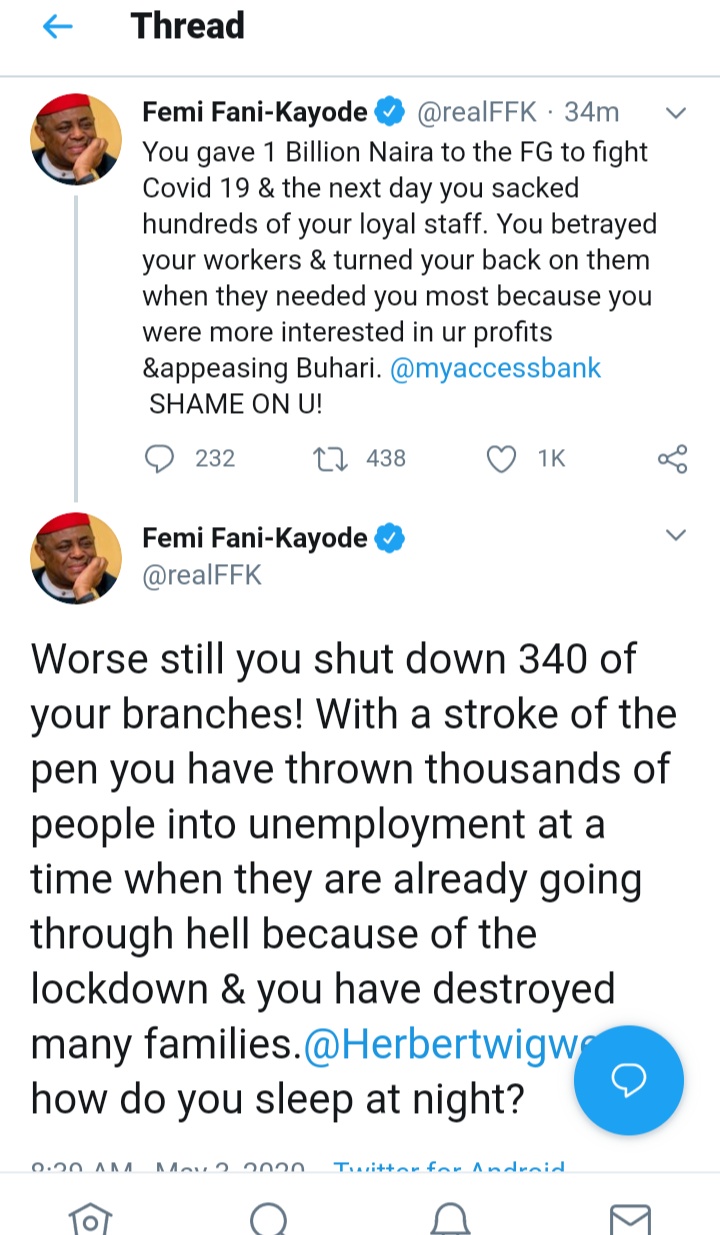Screen dimensions: 720x1235
Task: Open the @myaccessbank mention link
Action: 497,368
